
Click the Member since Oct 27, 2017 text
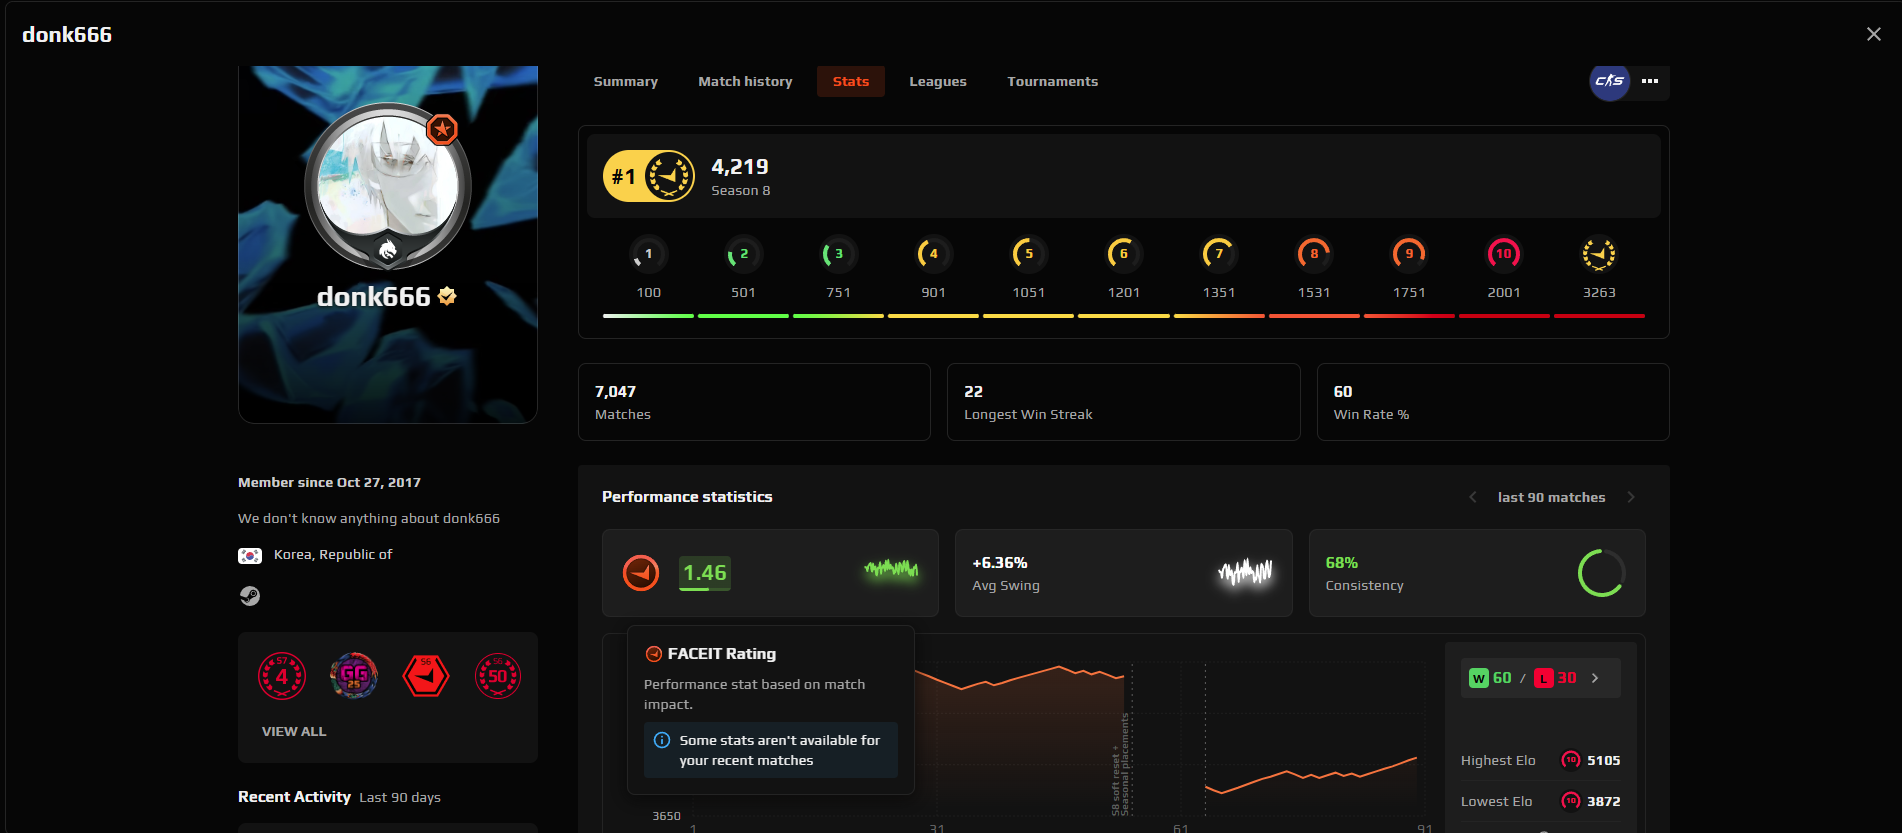[x=329, y=482]
